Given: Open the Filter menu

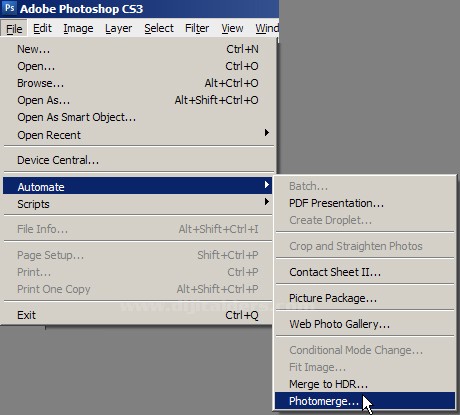Looking at the screenshot, I should [197, 28].
